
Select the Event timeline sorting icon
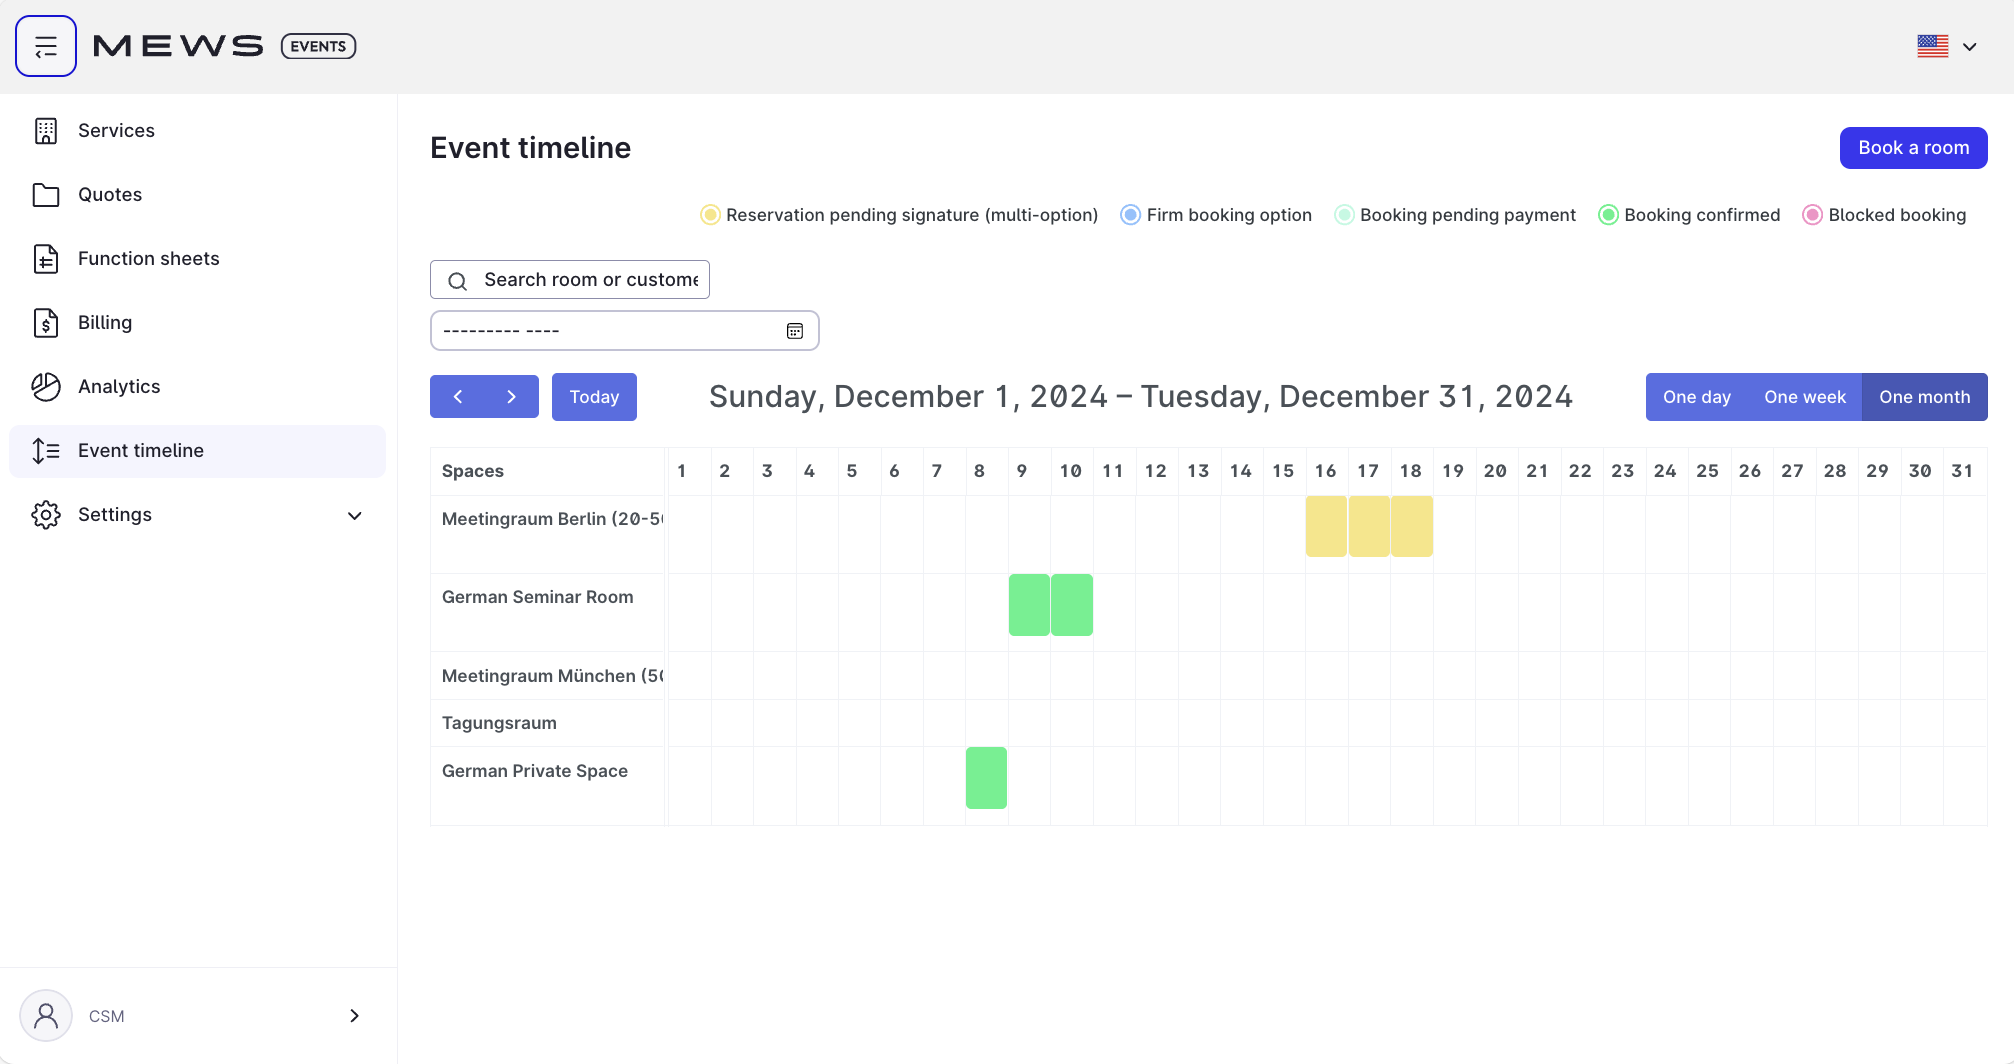tap(46, 450)
